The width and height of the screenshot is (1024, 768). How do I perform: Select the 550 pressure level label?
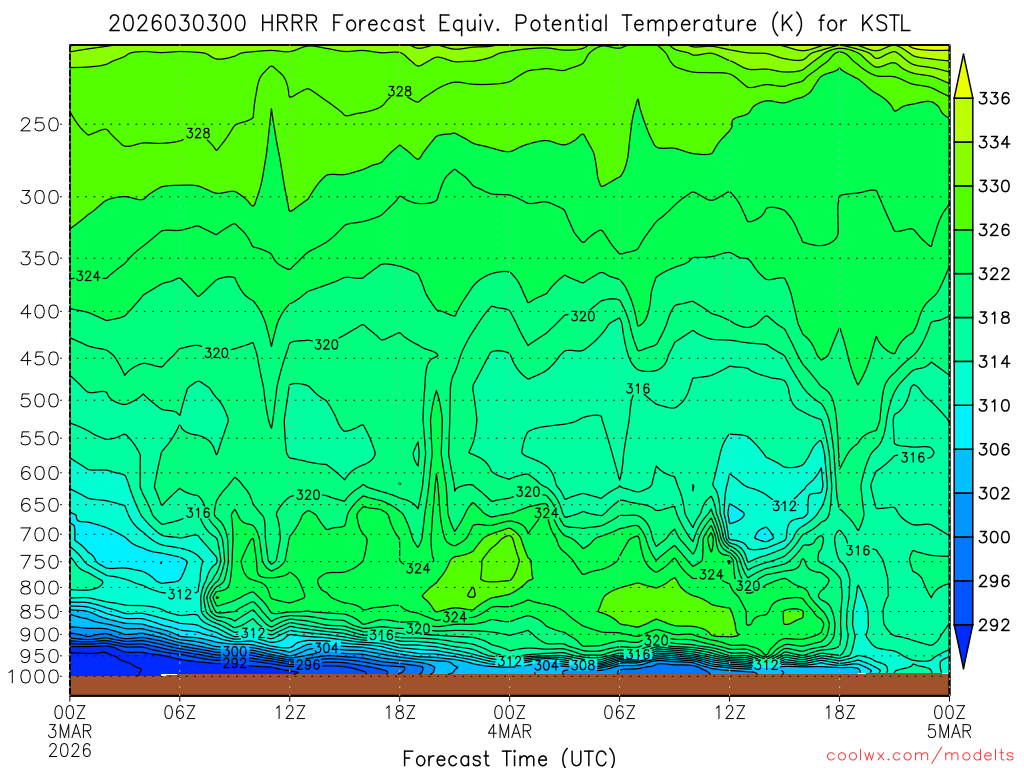pyautogui.click(x=40, y=438)
